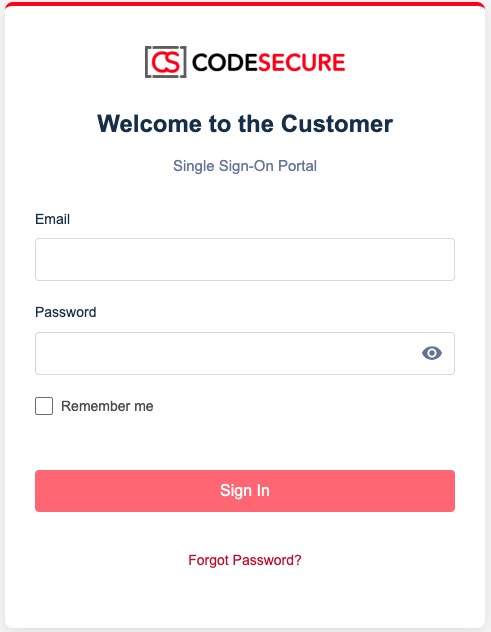491x632 pixels.
Task: Click the CS bracket logo icon
Action: (166, 62)
